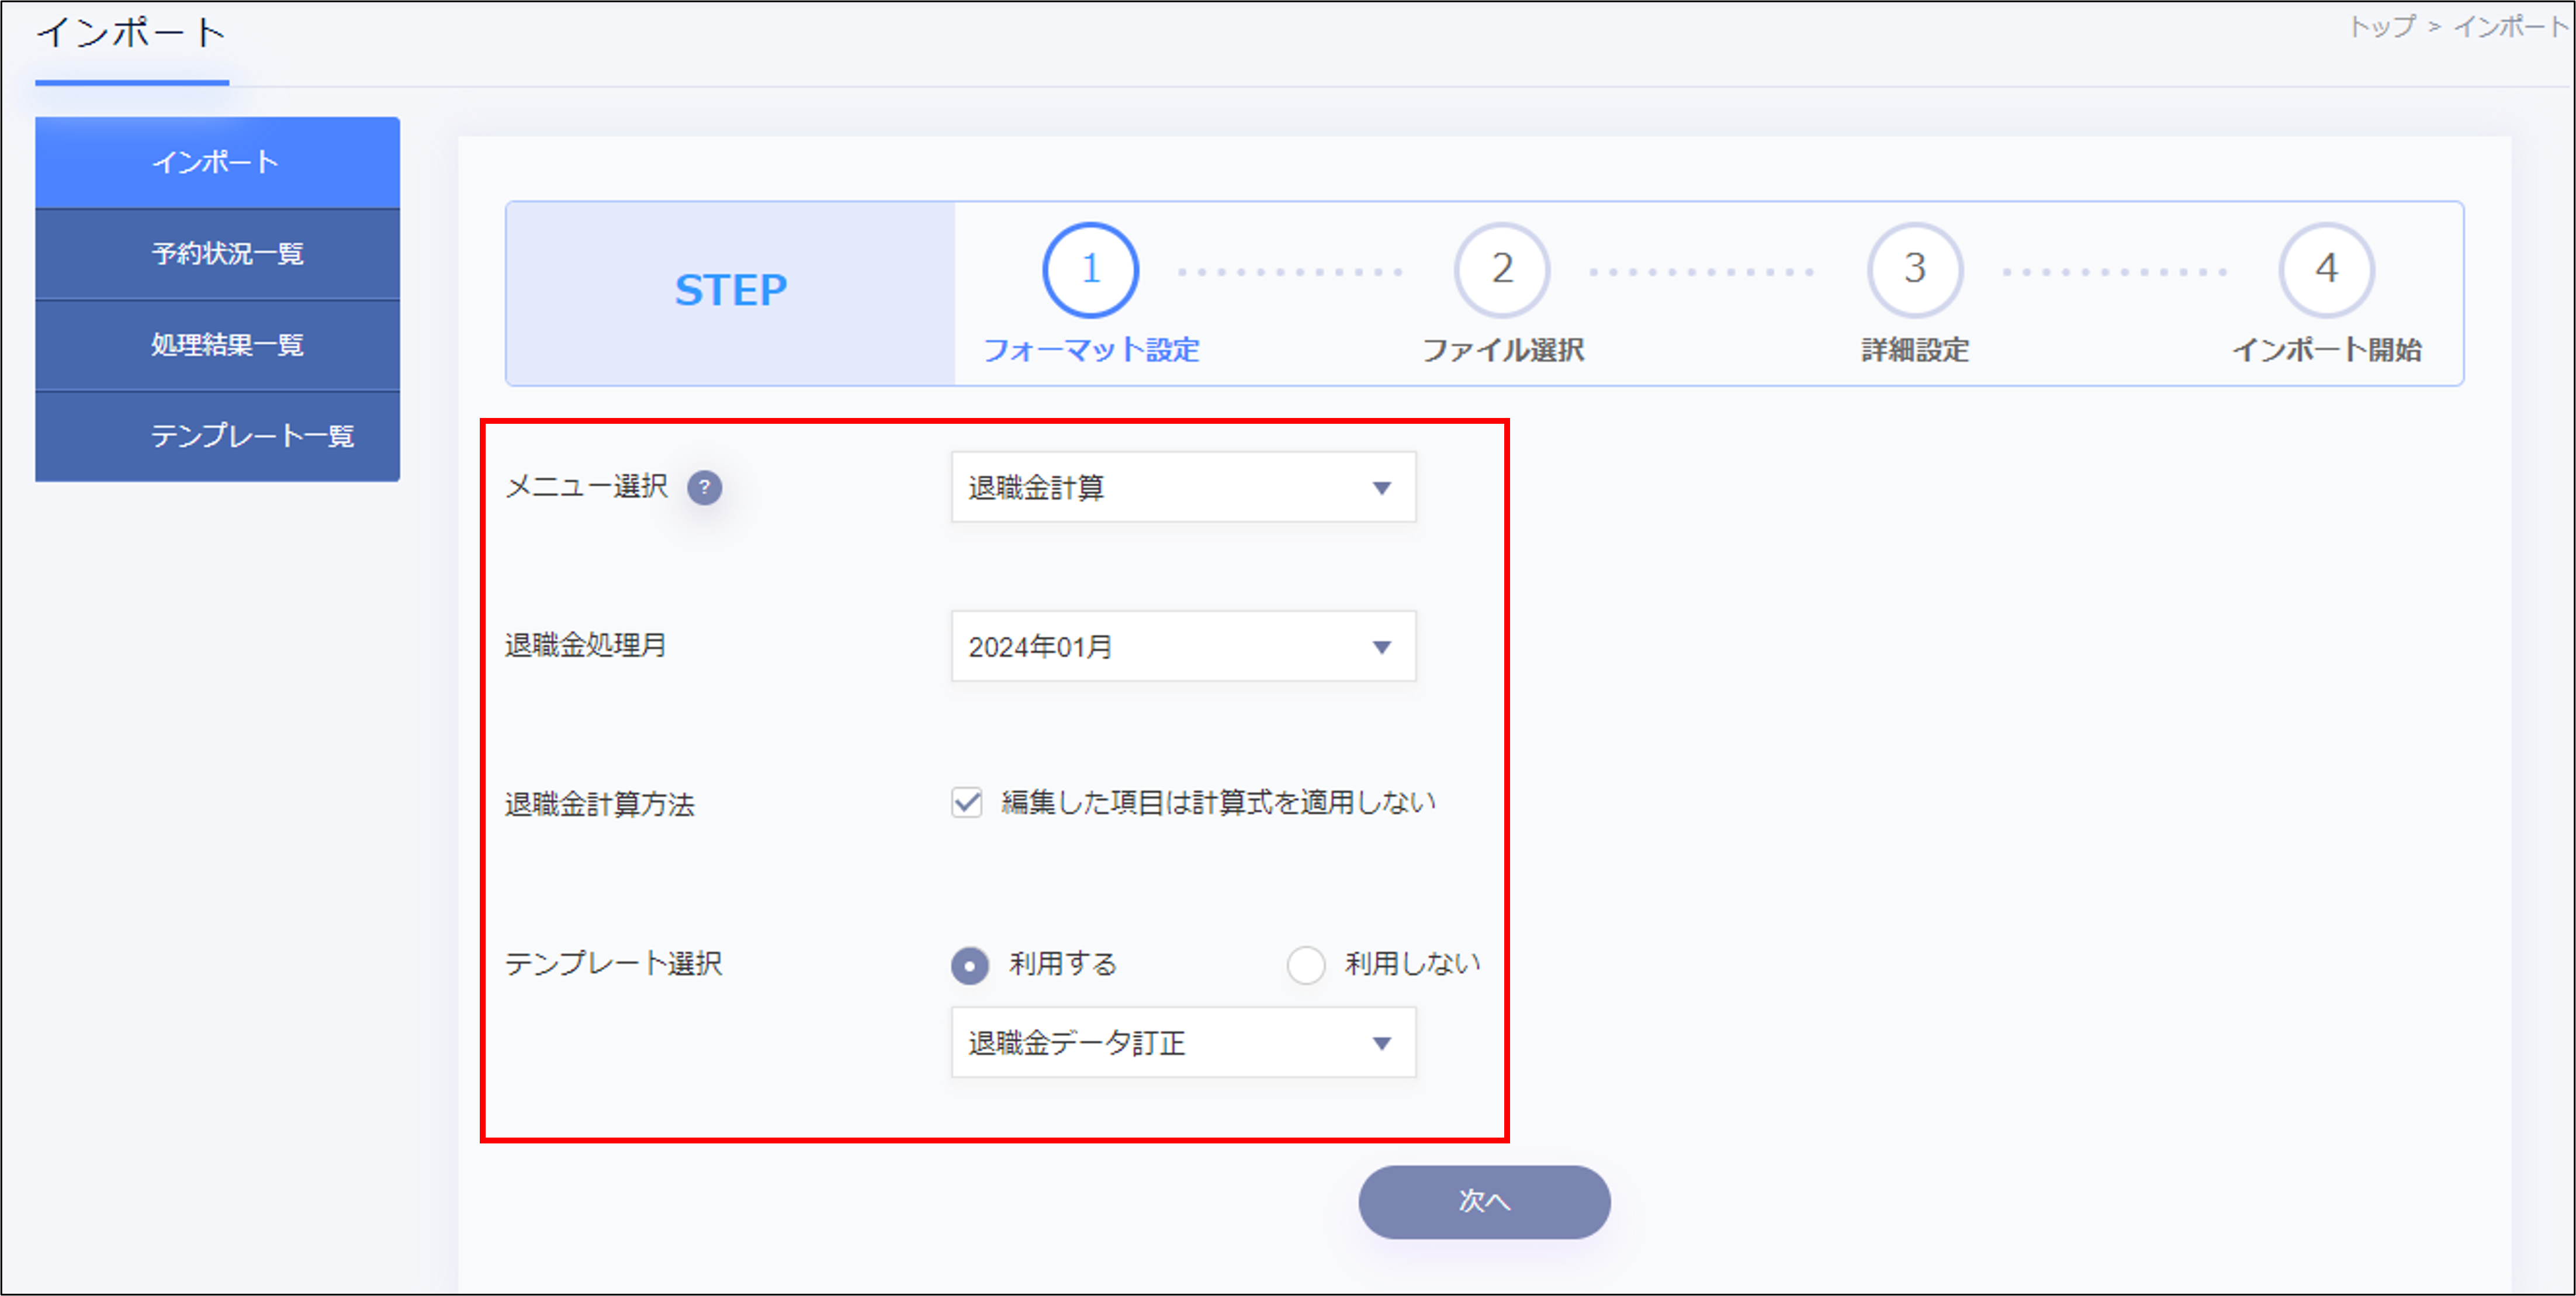2576x1296 pixels.
Task: Open 予約状況一覧 in sidebar
Action: [217, 254]
